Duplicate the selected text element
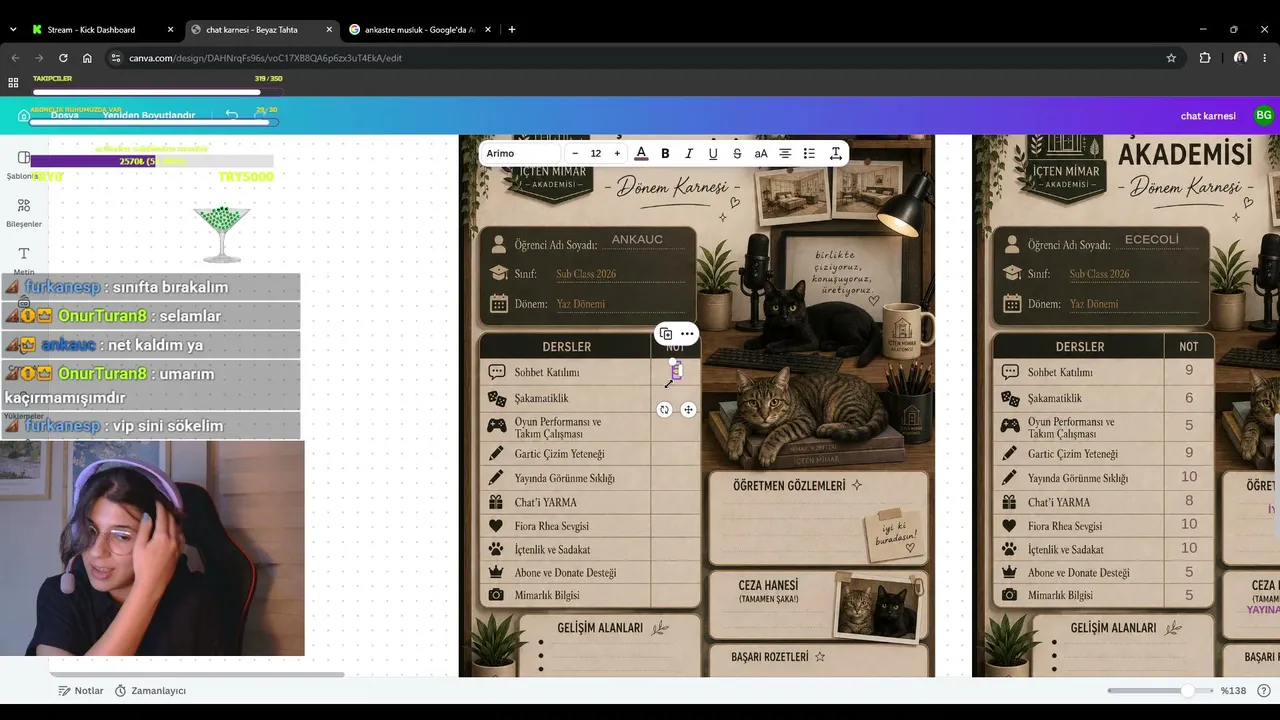 (x=666, y=334)
